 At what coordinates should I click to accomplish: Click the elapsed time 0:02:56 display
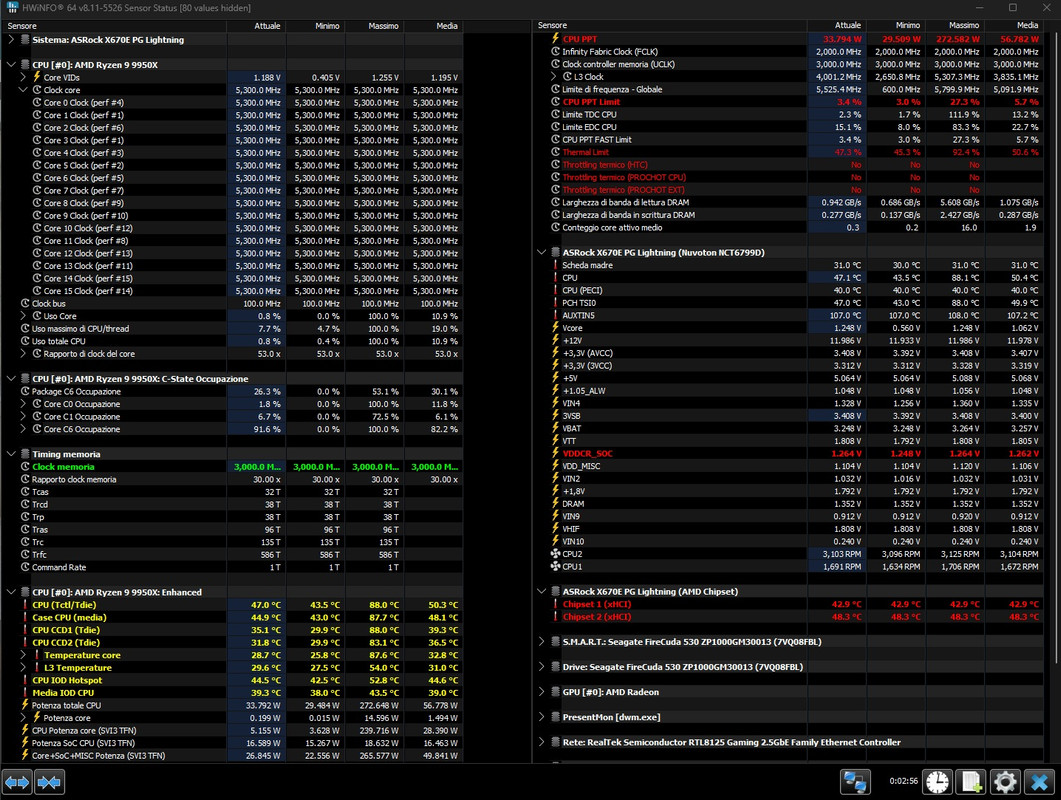click(x=903, y=781)
